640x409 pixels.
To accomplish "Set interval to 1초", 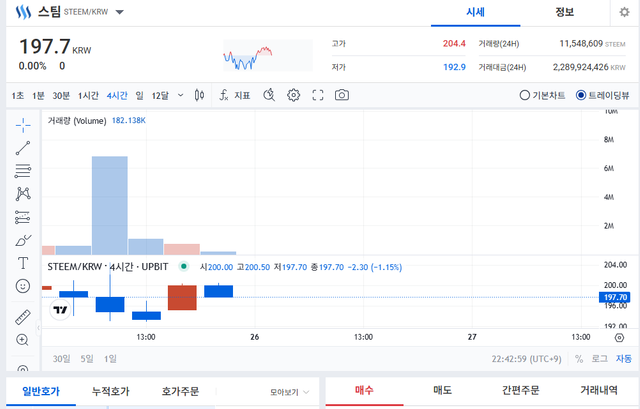I will (x=18, y=96).
